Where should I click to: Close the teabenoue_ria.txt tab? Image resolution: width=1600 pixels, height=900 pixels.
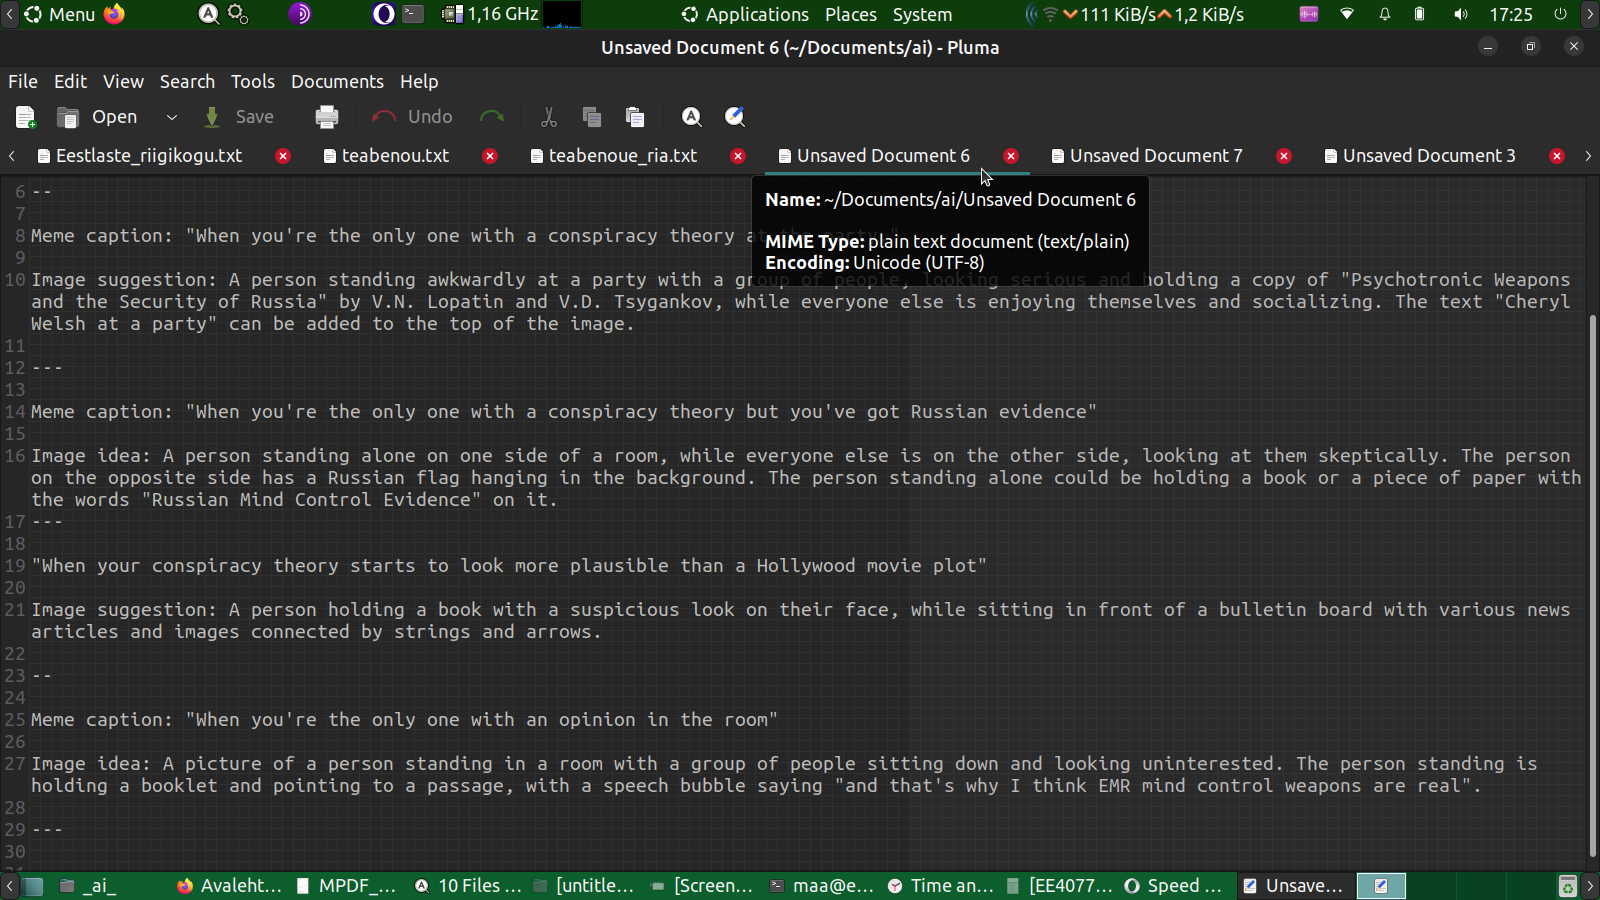(738, 156)
